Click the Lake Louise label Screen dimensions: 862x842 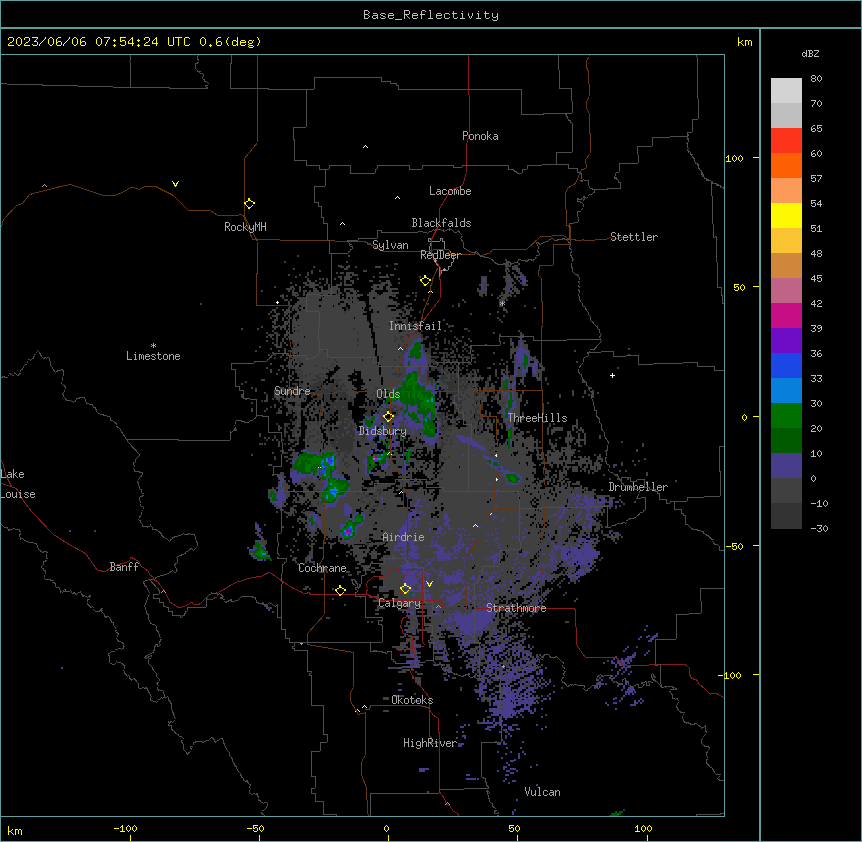click(x=18, y=484)
